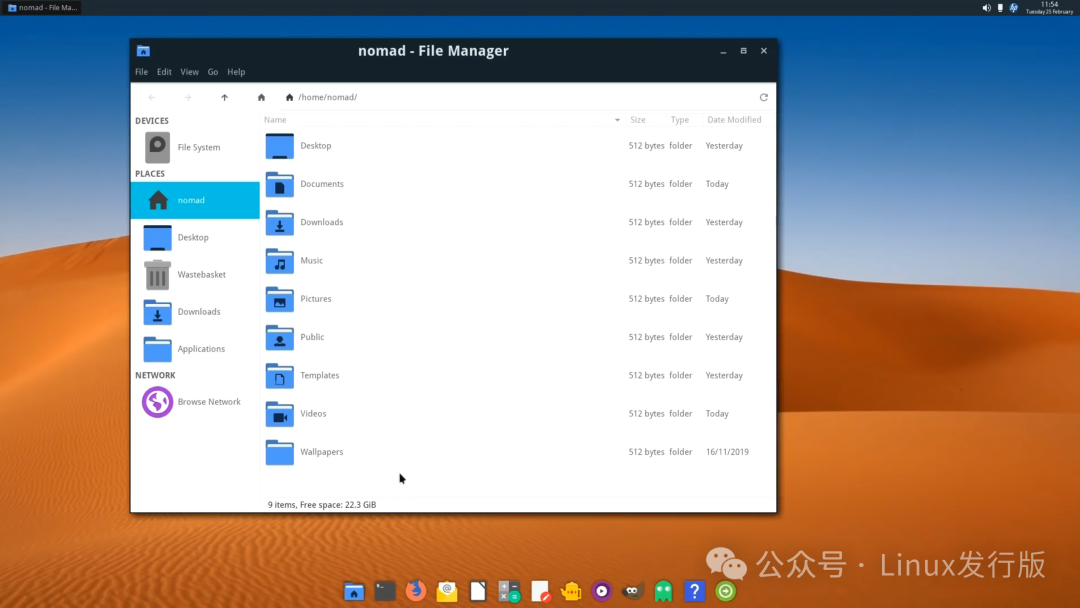Viewport: 1080px width, 608px height.
Task: Sort files by the Size column
Action: pos(638,120)
